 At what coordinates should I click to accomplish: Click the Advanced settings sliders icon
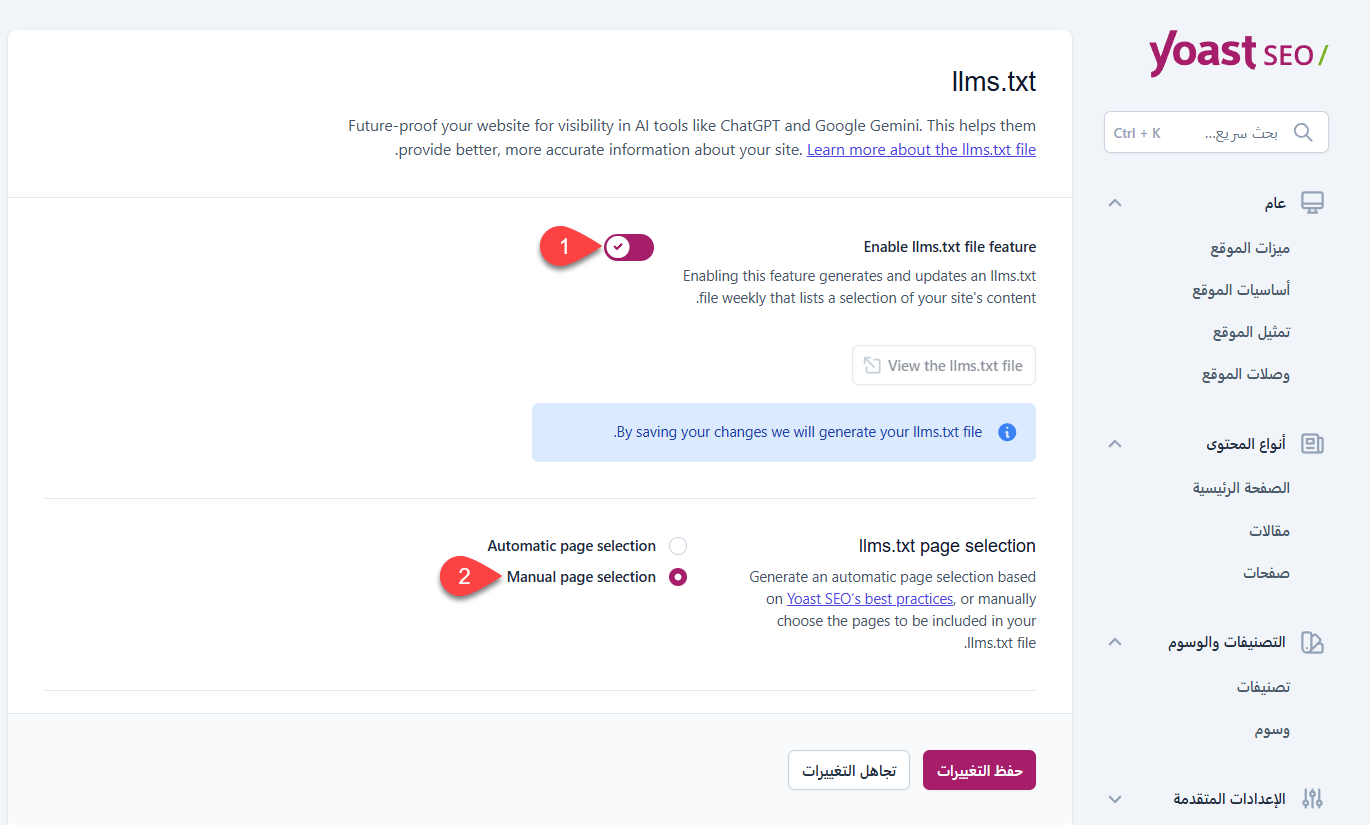pos(1312,799)
